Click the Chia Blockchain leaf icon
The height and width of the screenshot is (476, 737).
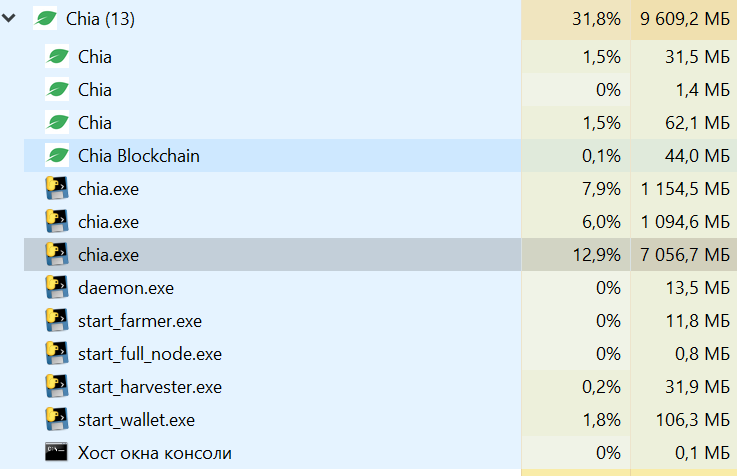coord(57,156)
